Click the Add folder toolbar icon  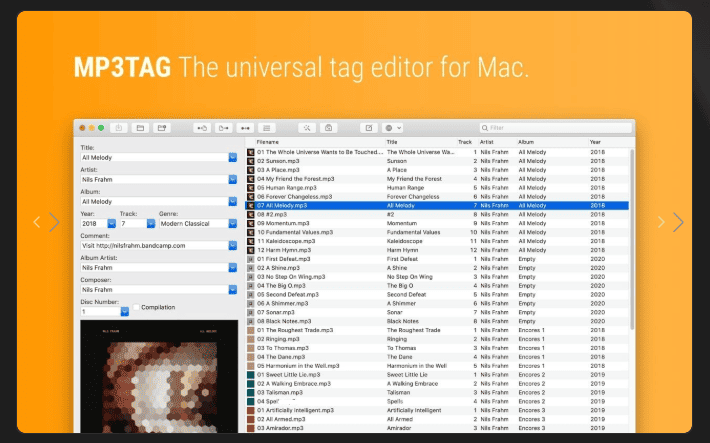[x=162, y=128]
